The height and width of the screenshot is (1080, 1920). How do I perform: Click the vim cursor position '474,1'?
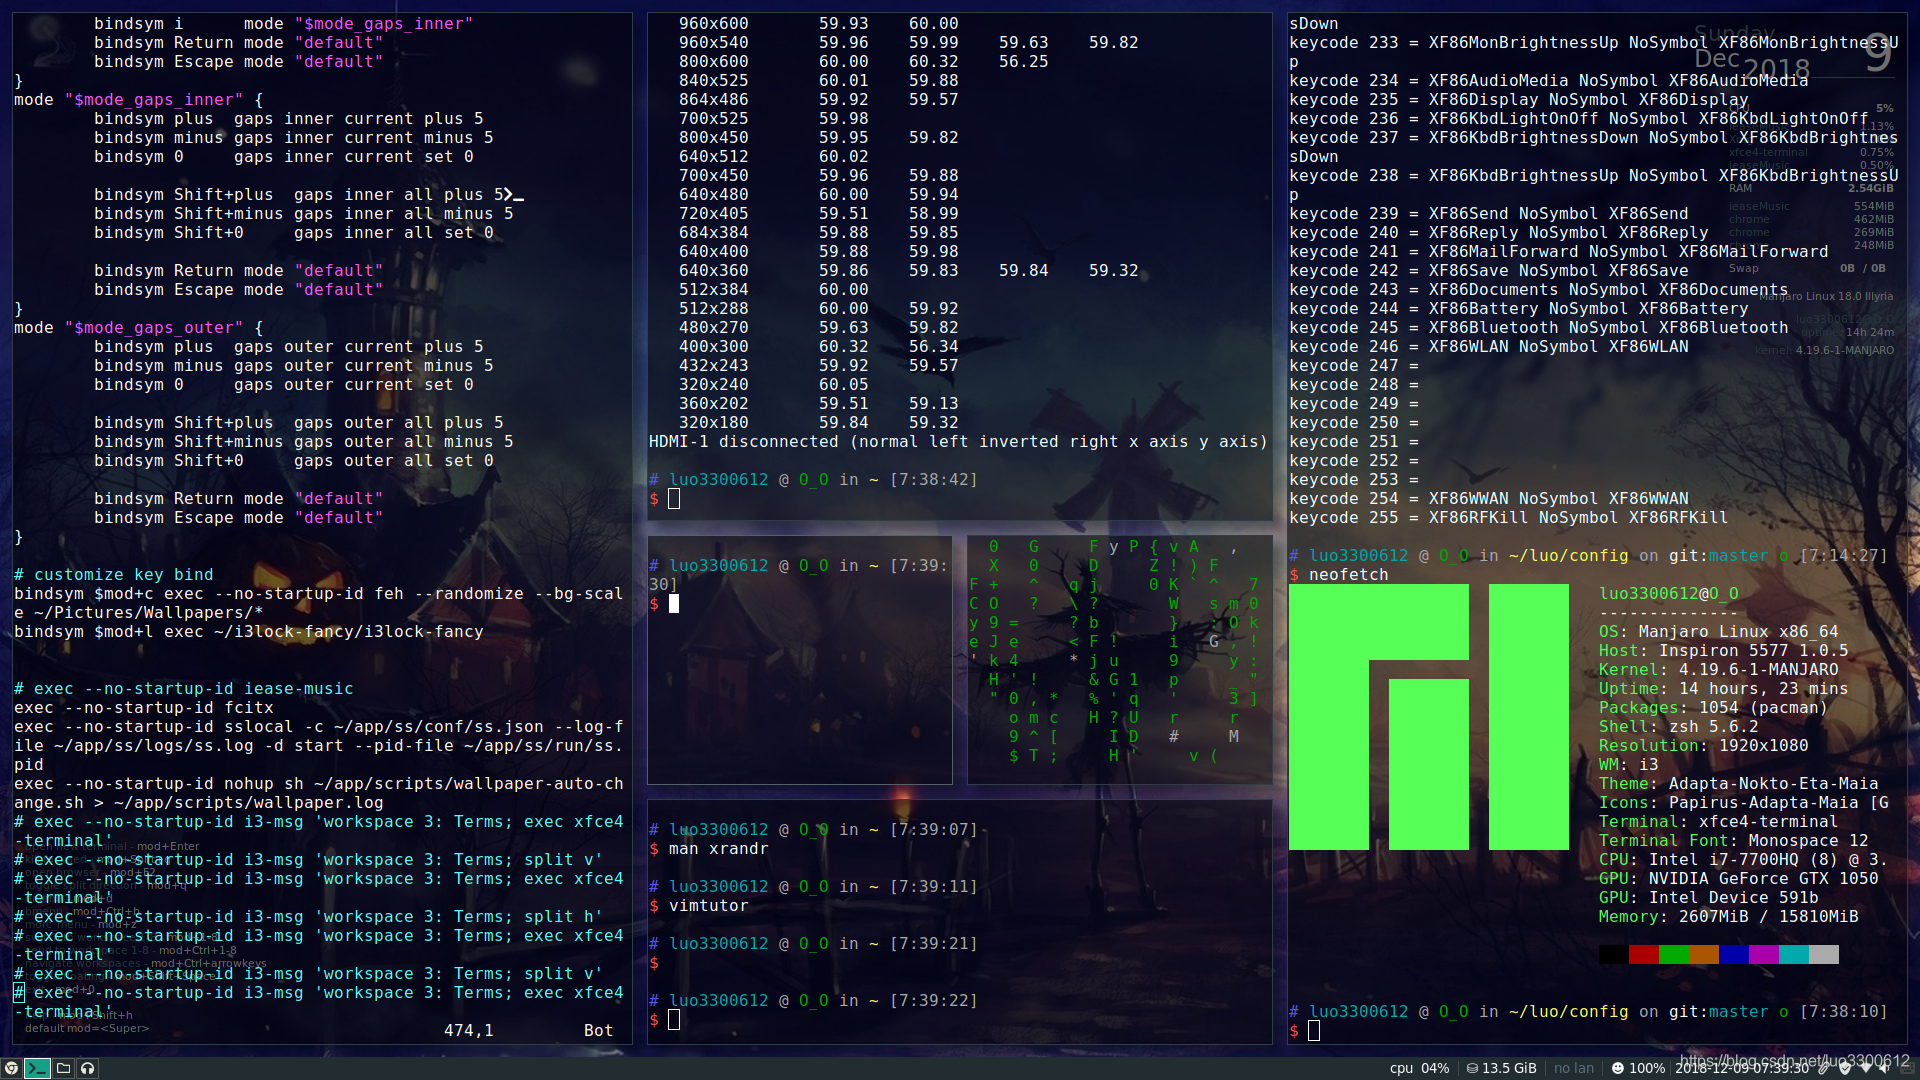click(x=468, y=1031)
